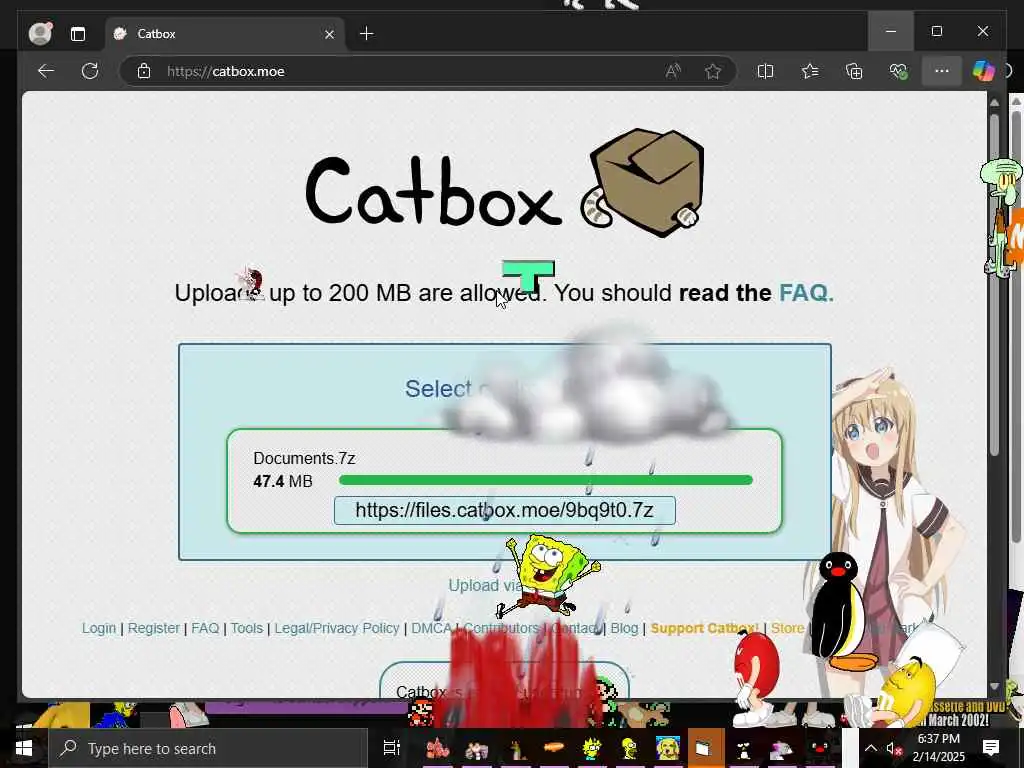Open the Register link
The width and height of the screenshot is (1024, 768).
[x=153, y=628]
